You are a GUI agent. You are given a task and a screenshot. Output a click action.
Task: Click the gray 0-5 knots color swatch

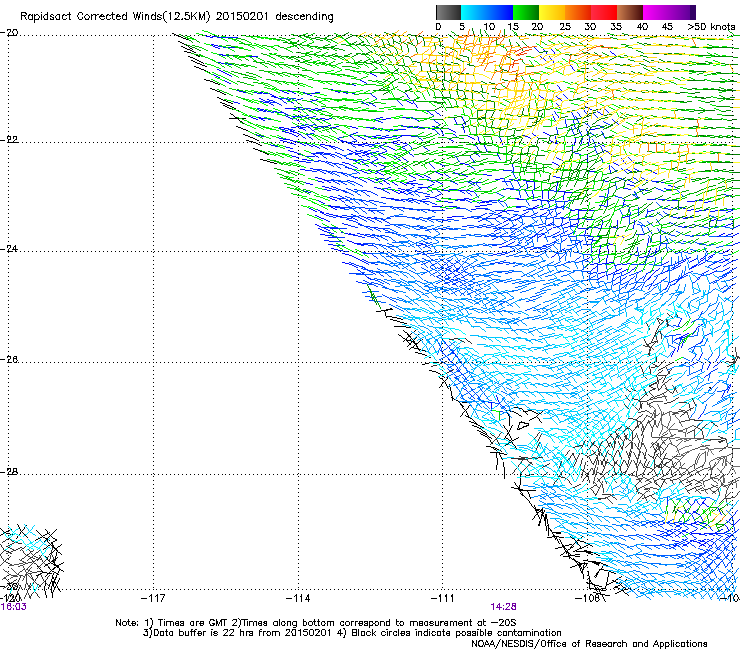pos(448,12)
